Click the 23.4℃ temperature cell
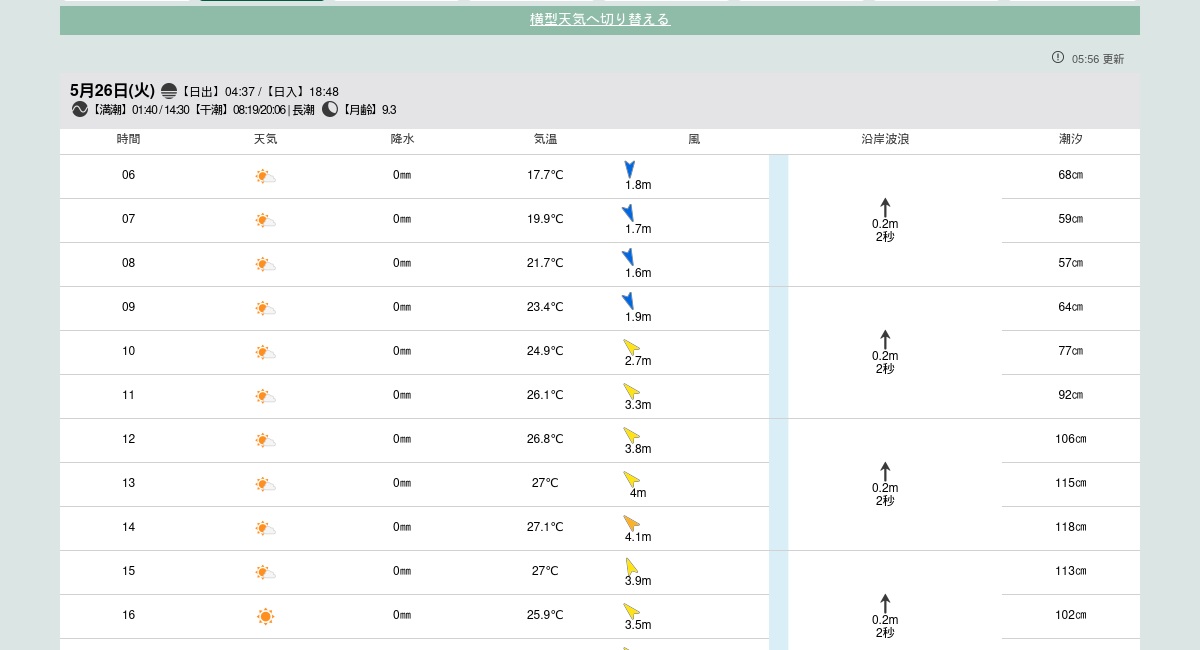 tap(545, 307)
